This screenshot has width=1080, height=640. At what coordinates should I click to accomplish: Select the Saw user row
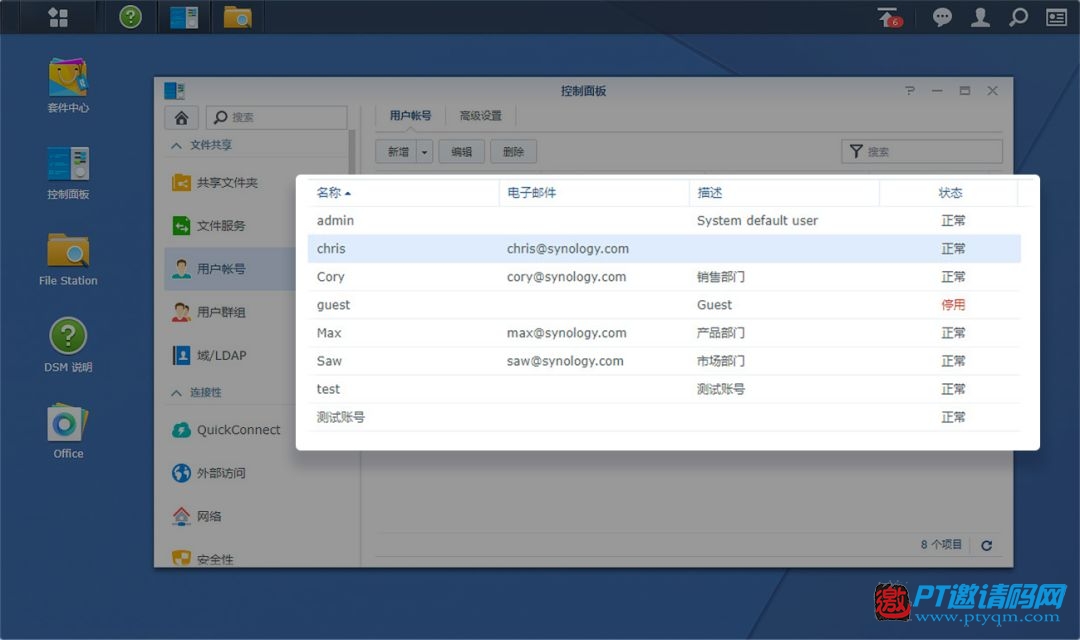coord(664,361)
